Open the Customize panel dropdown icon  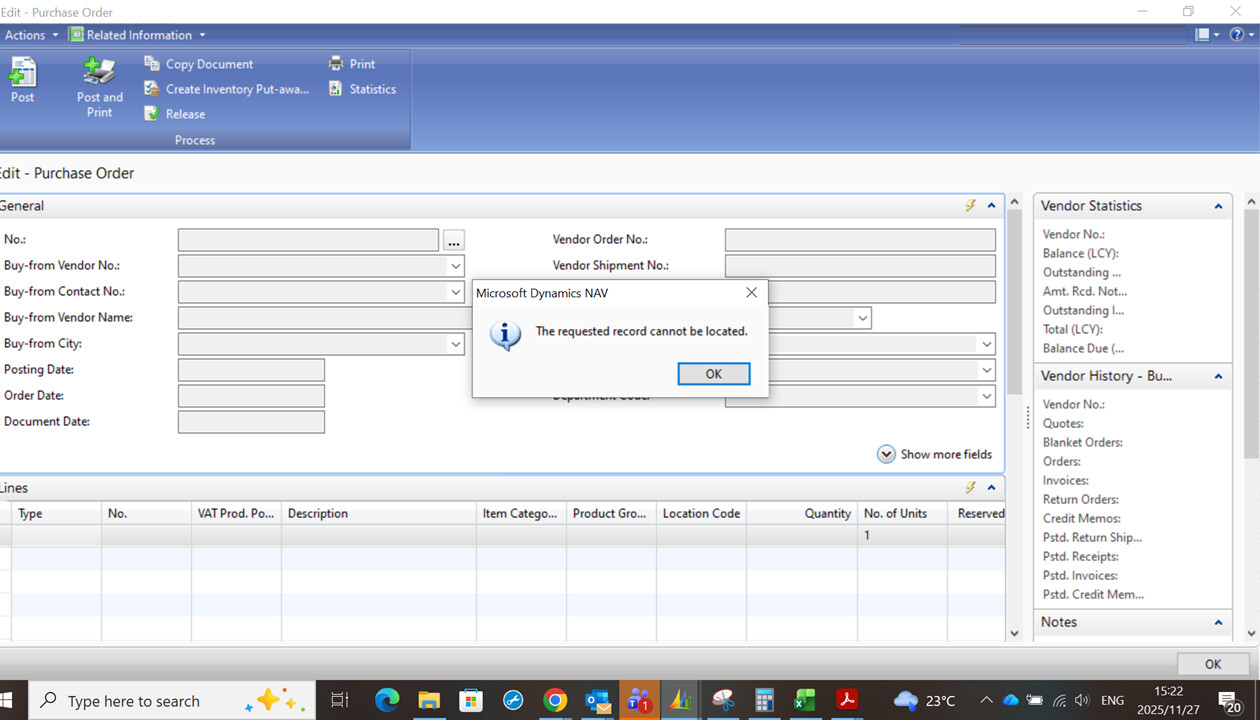click(1207, 35)
